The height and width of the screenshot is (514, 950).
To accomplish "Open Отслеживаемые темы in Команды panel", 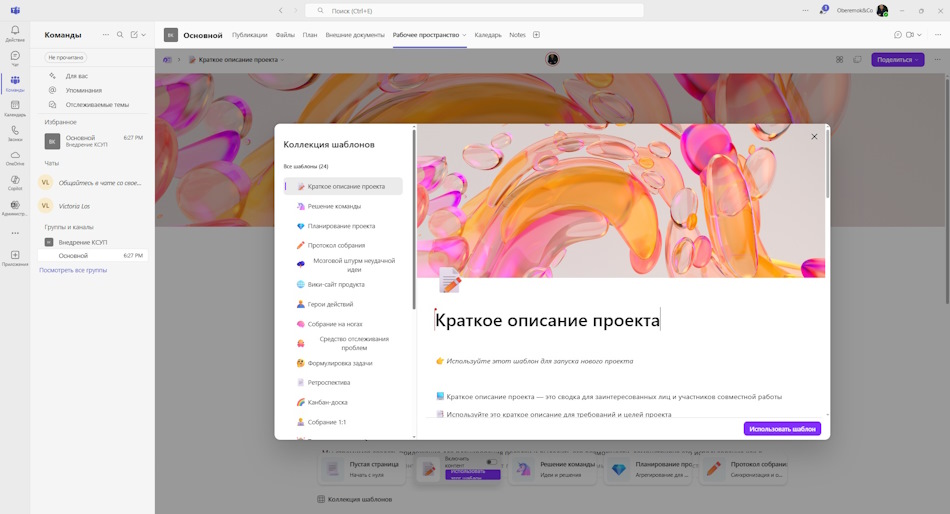I will [x=97, y=105].
